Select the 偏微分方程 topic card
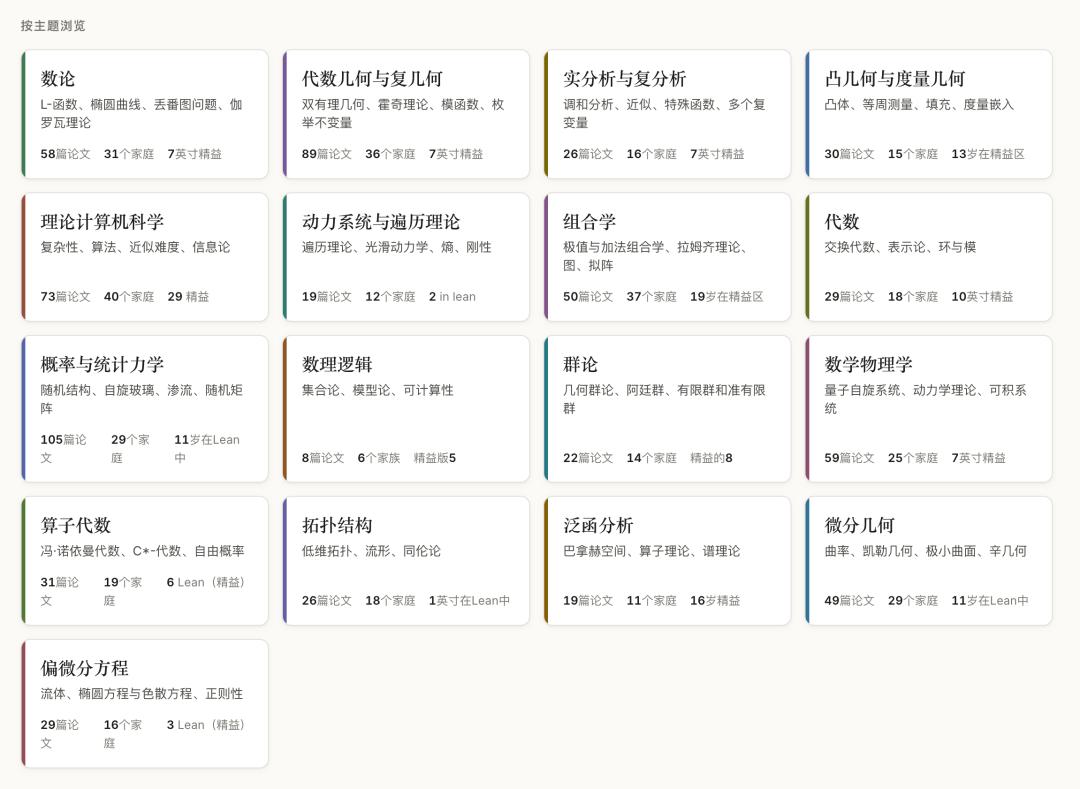Screen dimensions: 1080x789 click(145, 704)
